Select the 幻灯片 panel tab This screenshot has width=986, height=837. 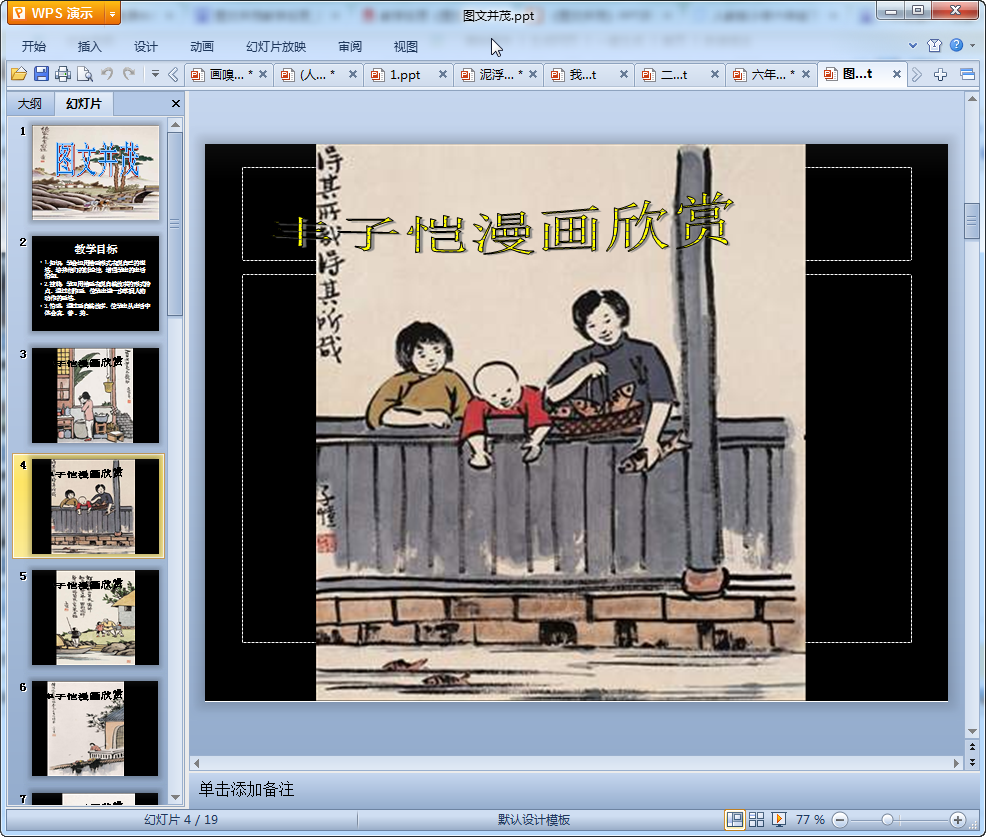84,104
